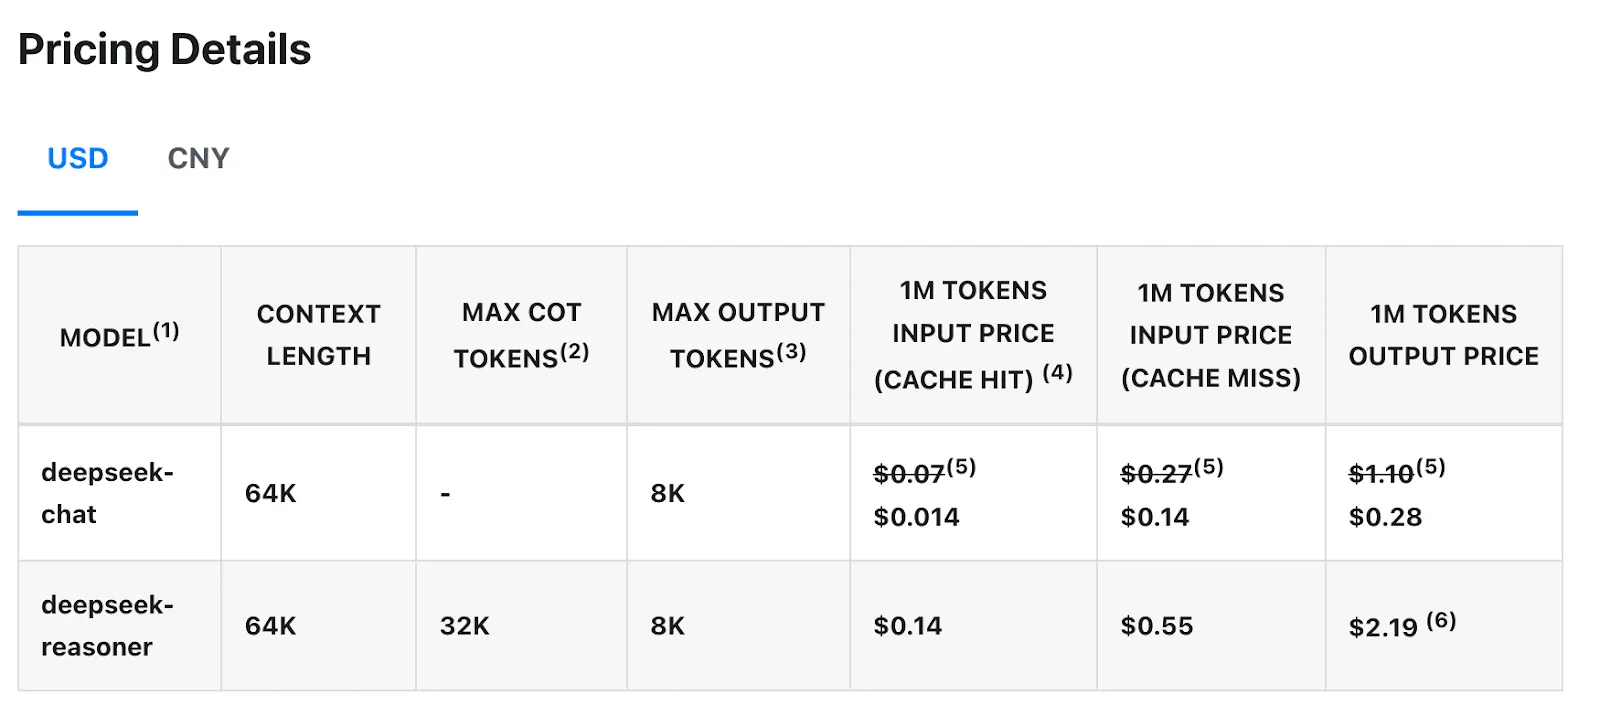Switch to the CNY tab
Screen dimensions: 1600x728
click(x=197, y=157)
